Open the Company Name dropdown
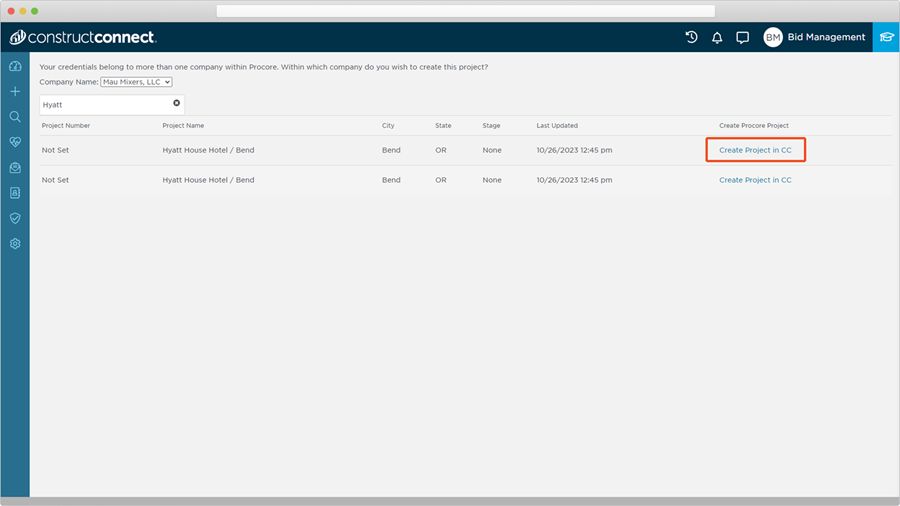Viewport: 900px width, 506px height. click(x=136, y=82)
